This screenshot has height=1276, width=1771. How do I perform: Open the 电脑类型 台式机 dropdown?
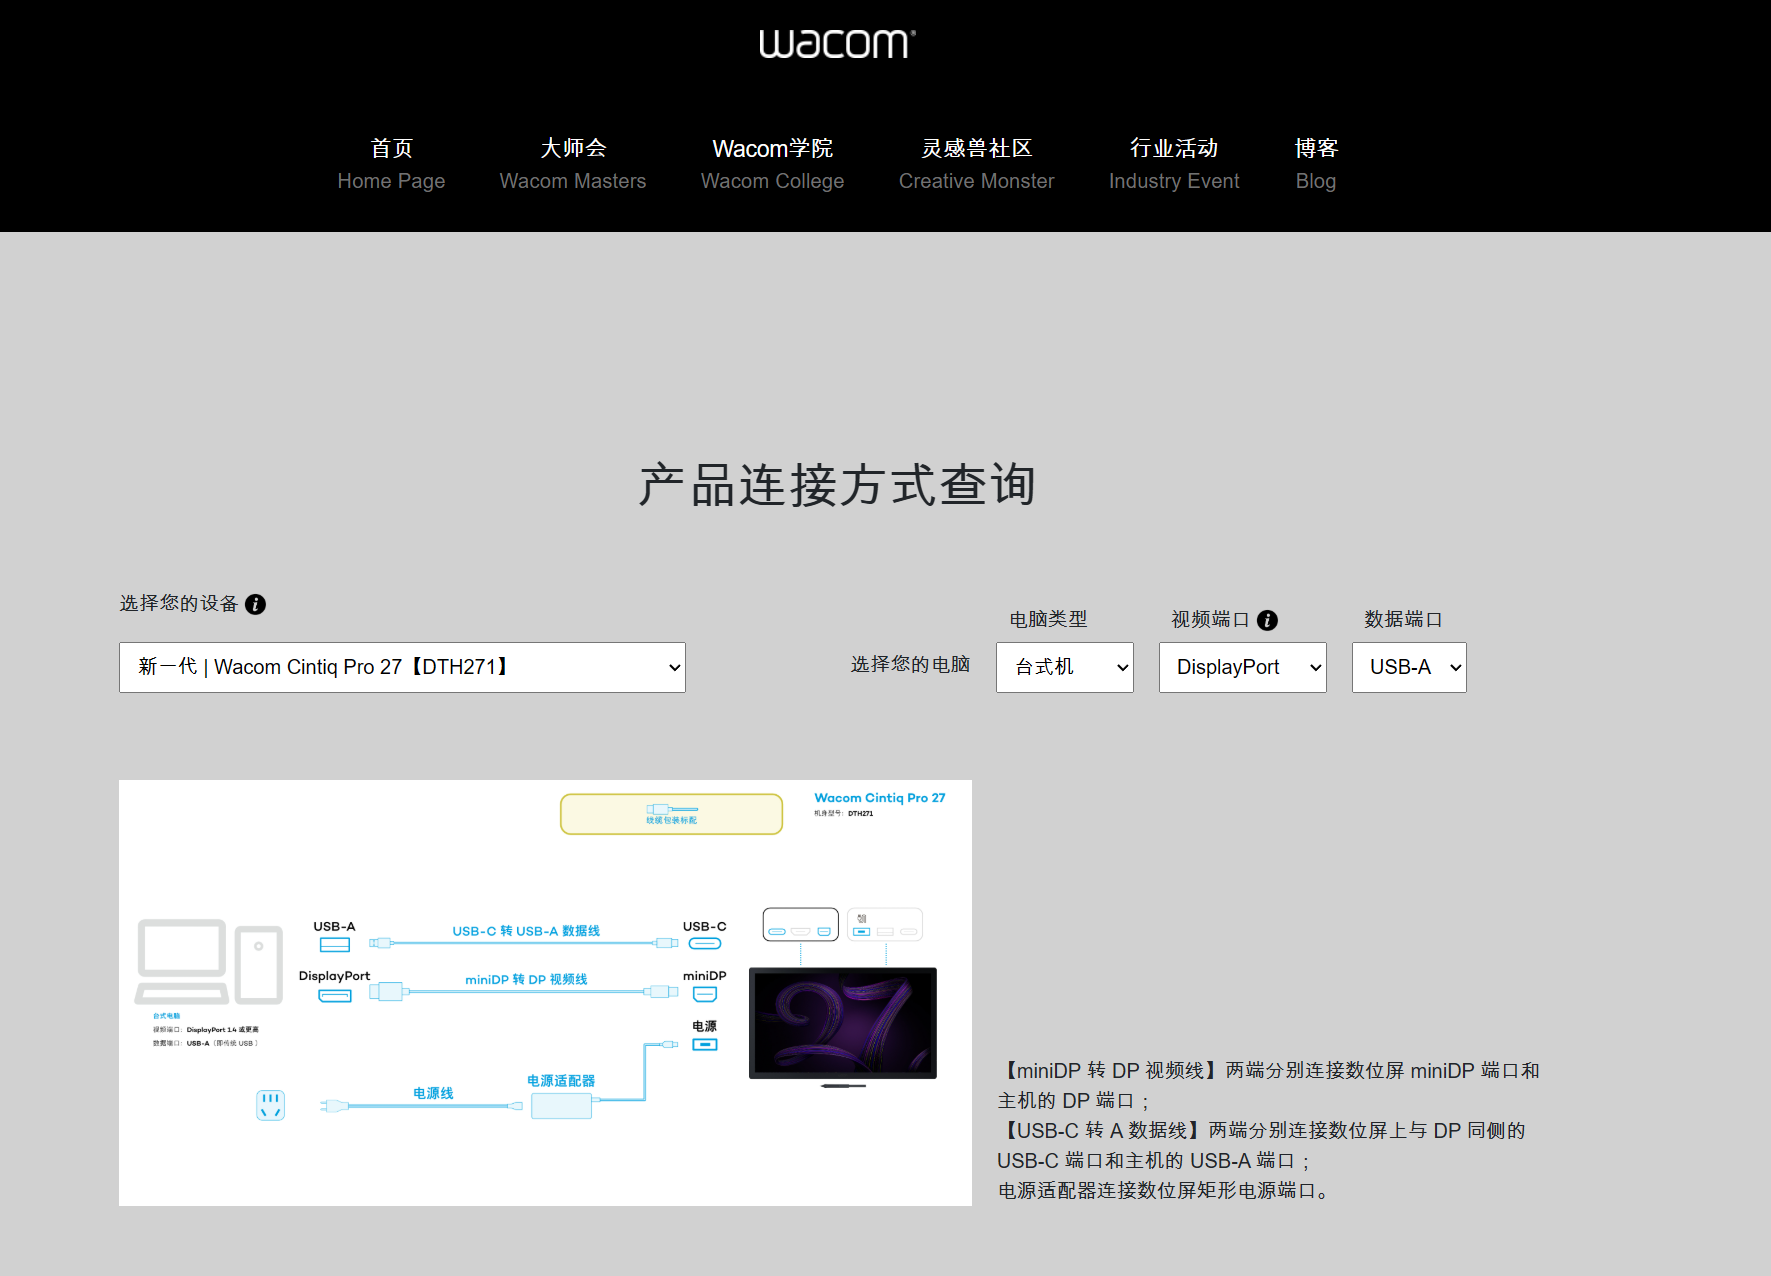point(1065,667)
